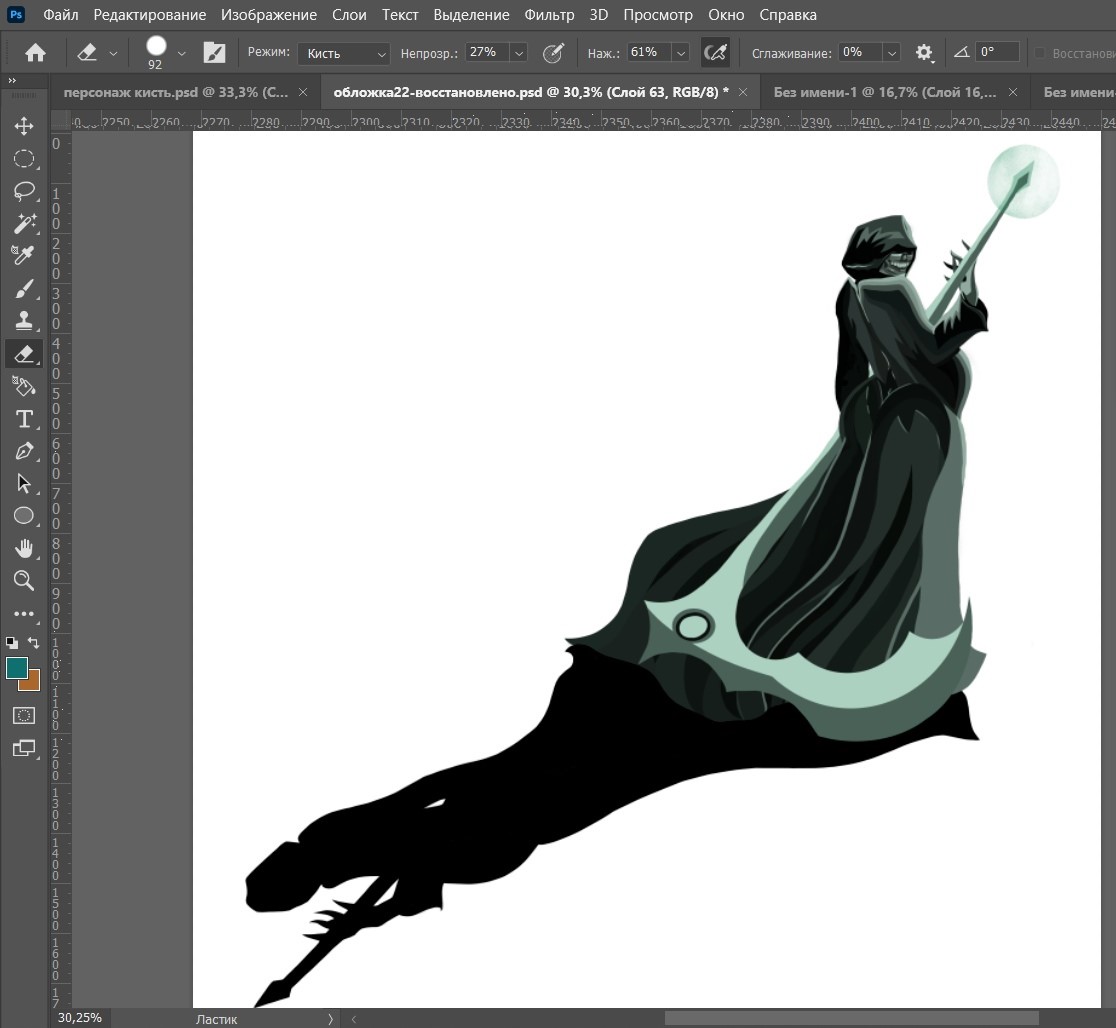Select the Lasso tool
The image size is (1116, 1028).
click(x=24, y=191)
